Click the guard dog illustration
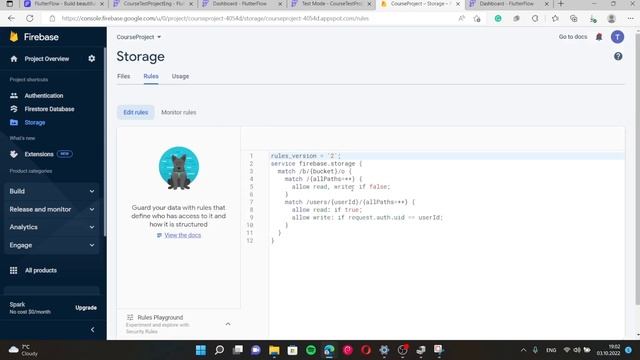Screen dimensions: 640x360 (x=179, y=168)
